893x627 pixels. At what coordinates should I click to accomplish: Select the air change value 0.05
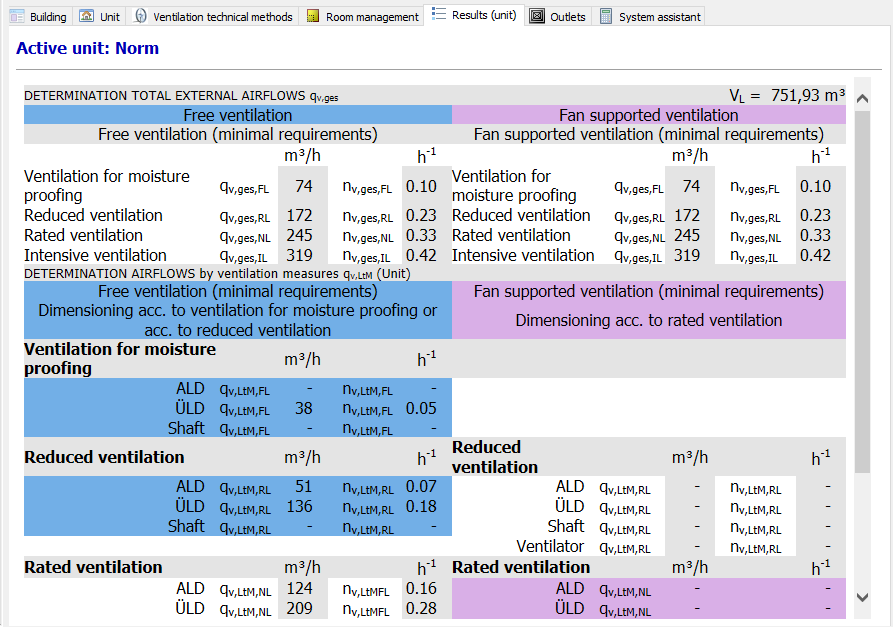coord(421,408)
